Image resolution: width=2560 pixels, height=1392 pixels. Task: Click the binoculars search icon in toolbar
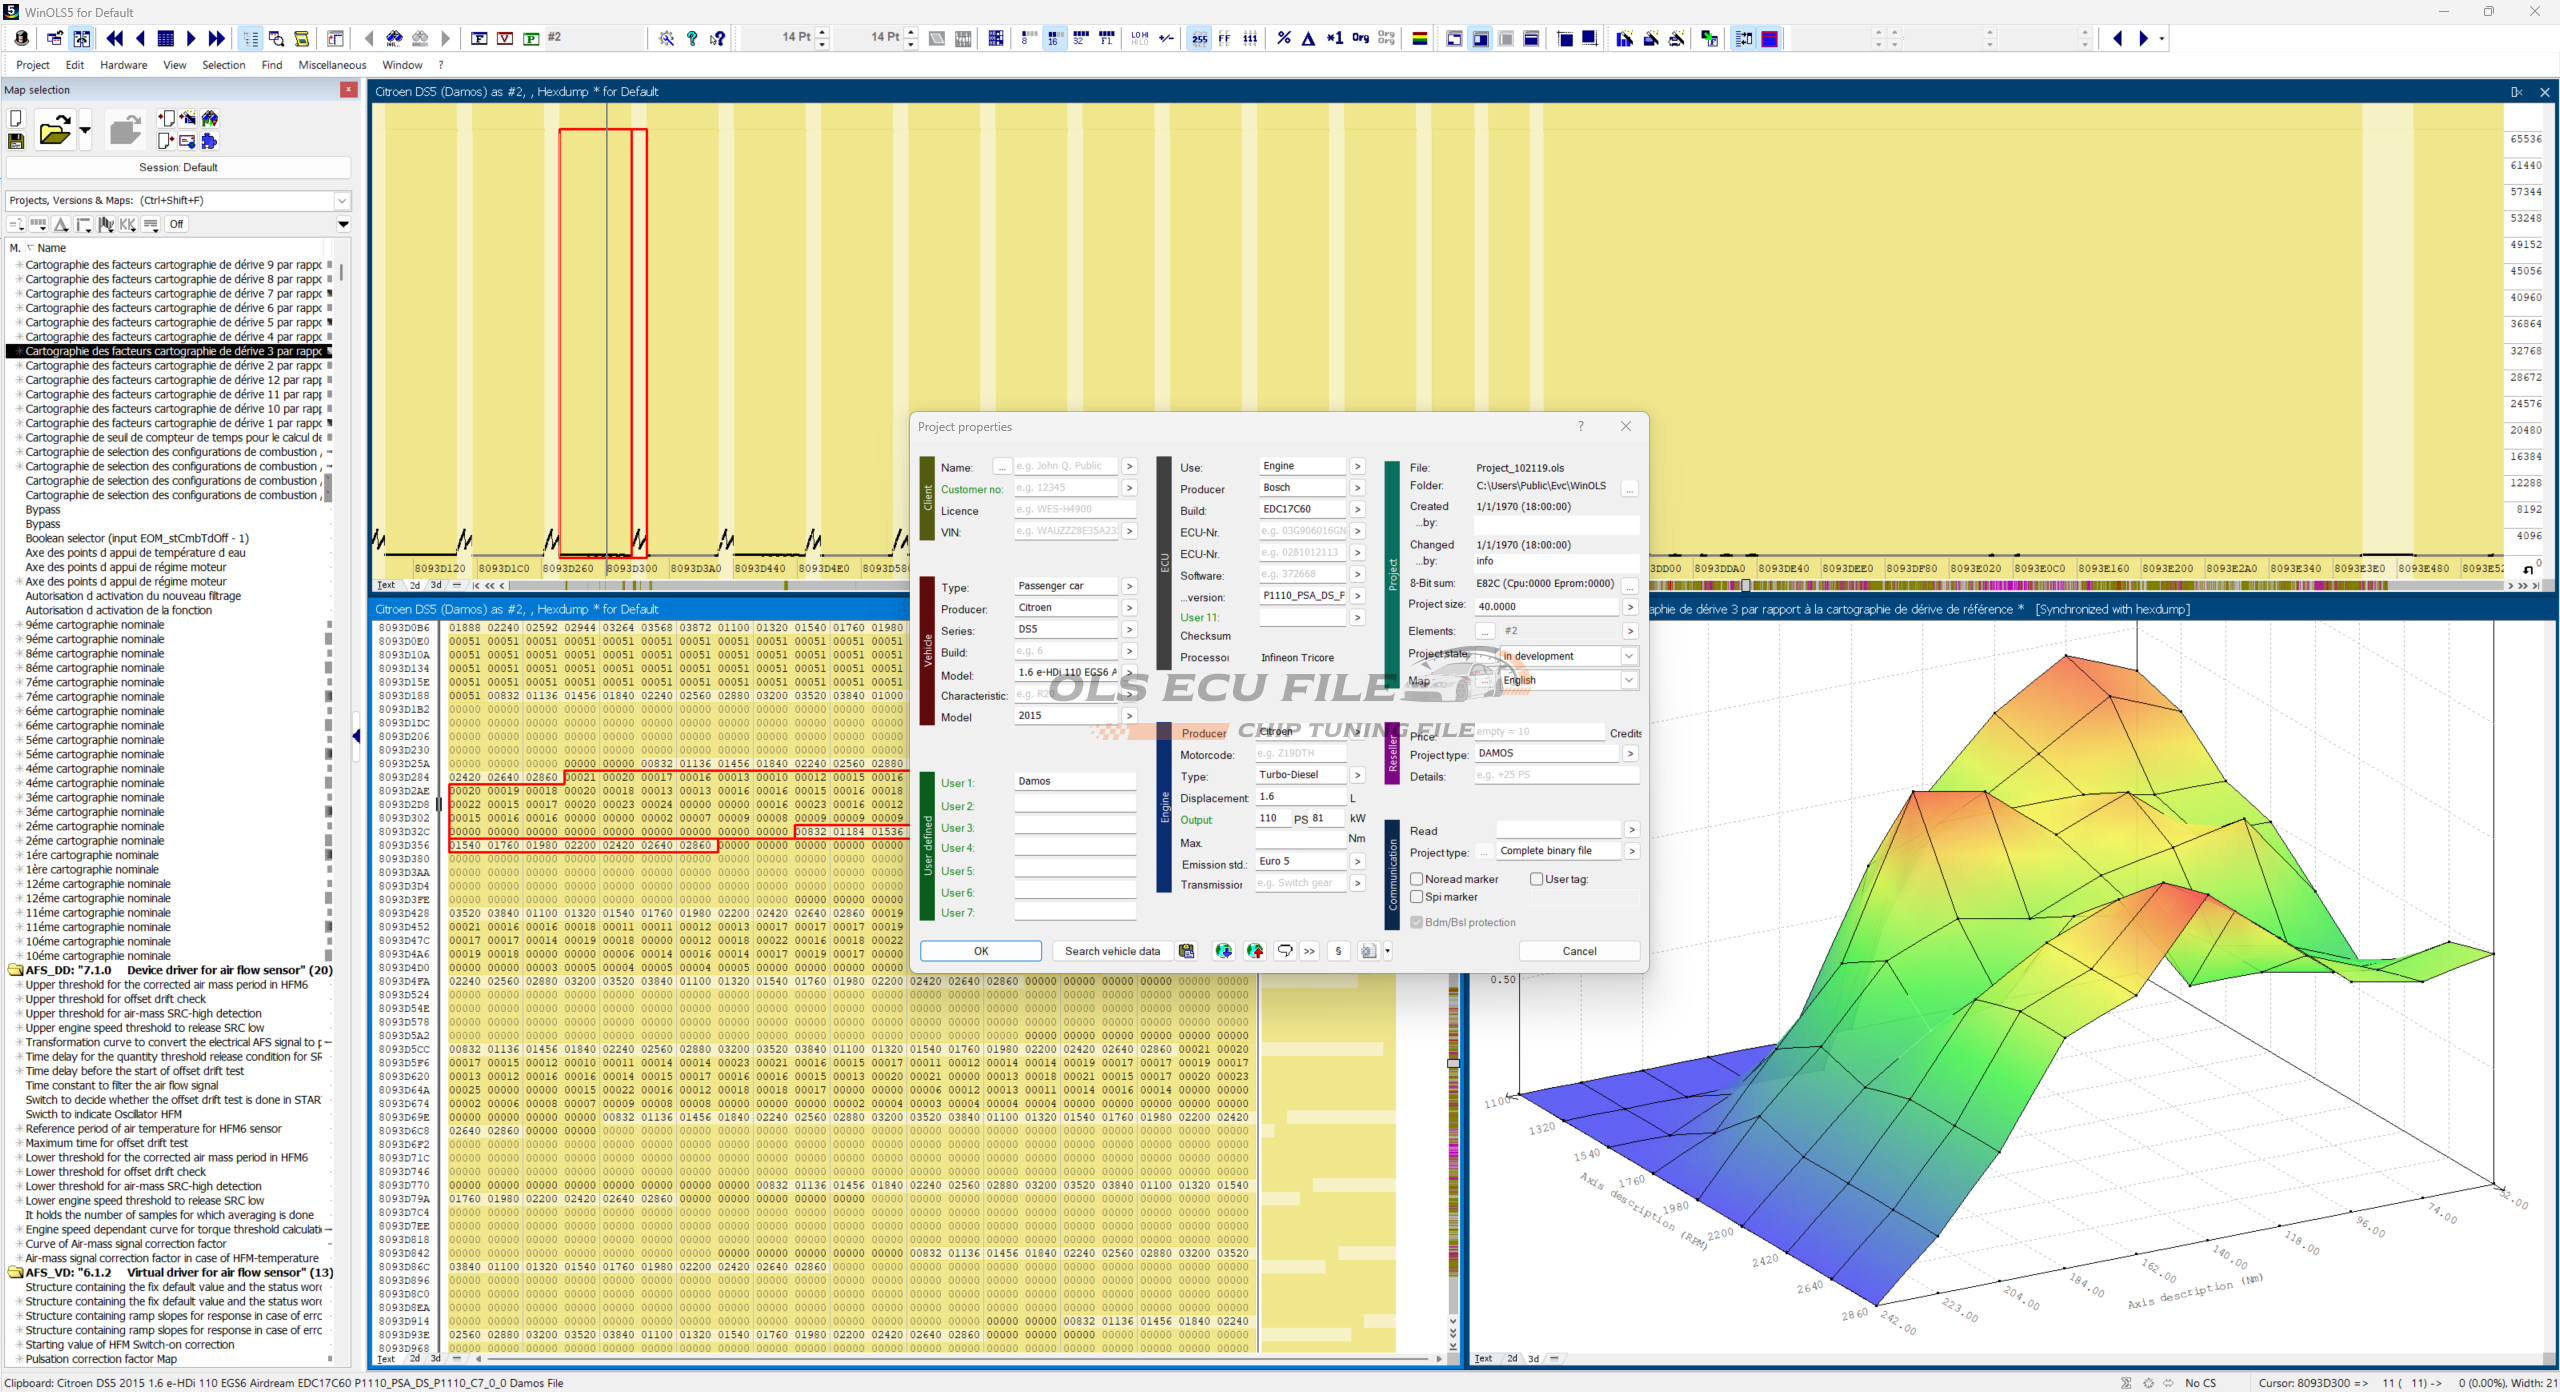[395, 38]
